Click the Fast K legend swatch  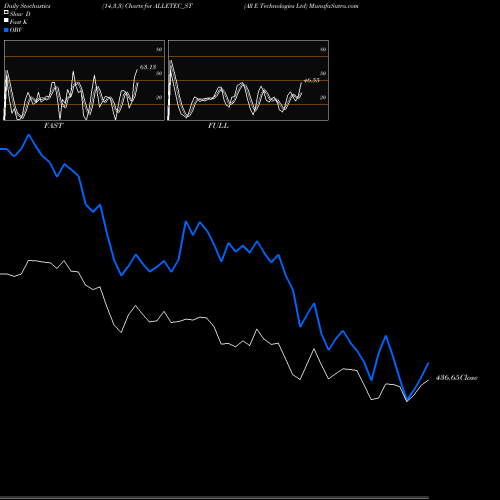pos(6,20)
